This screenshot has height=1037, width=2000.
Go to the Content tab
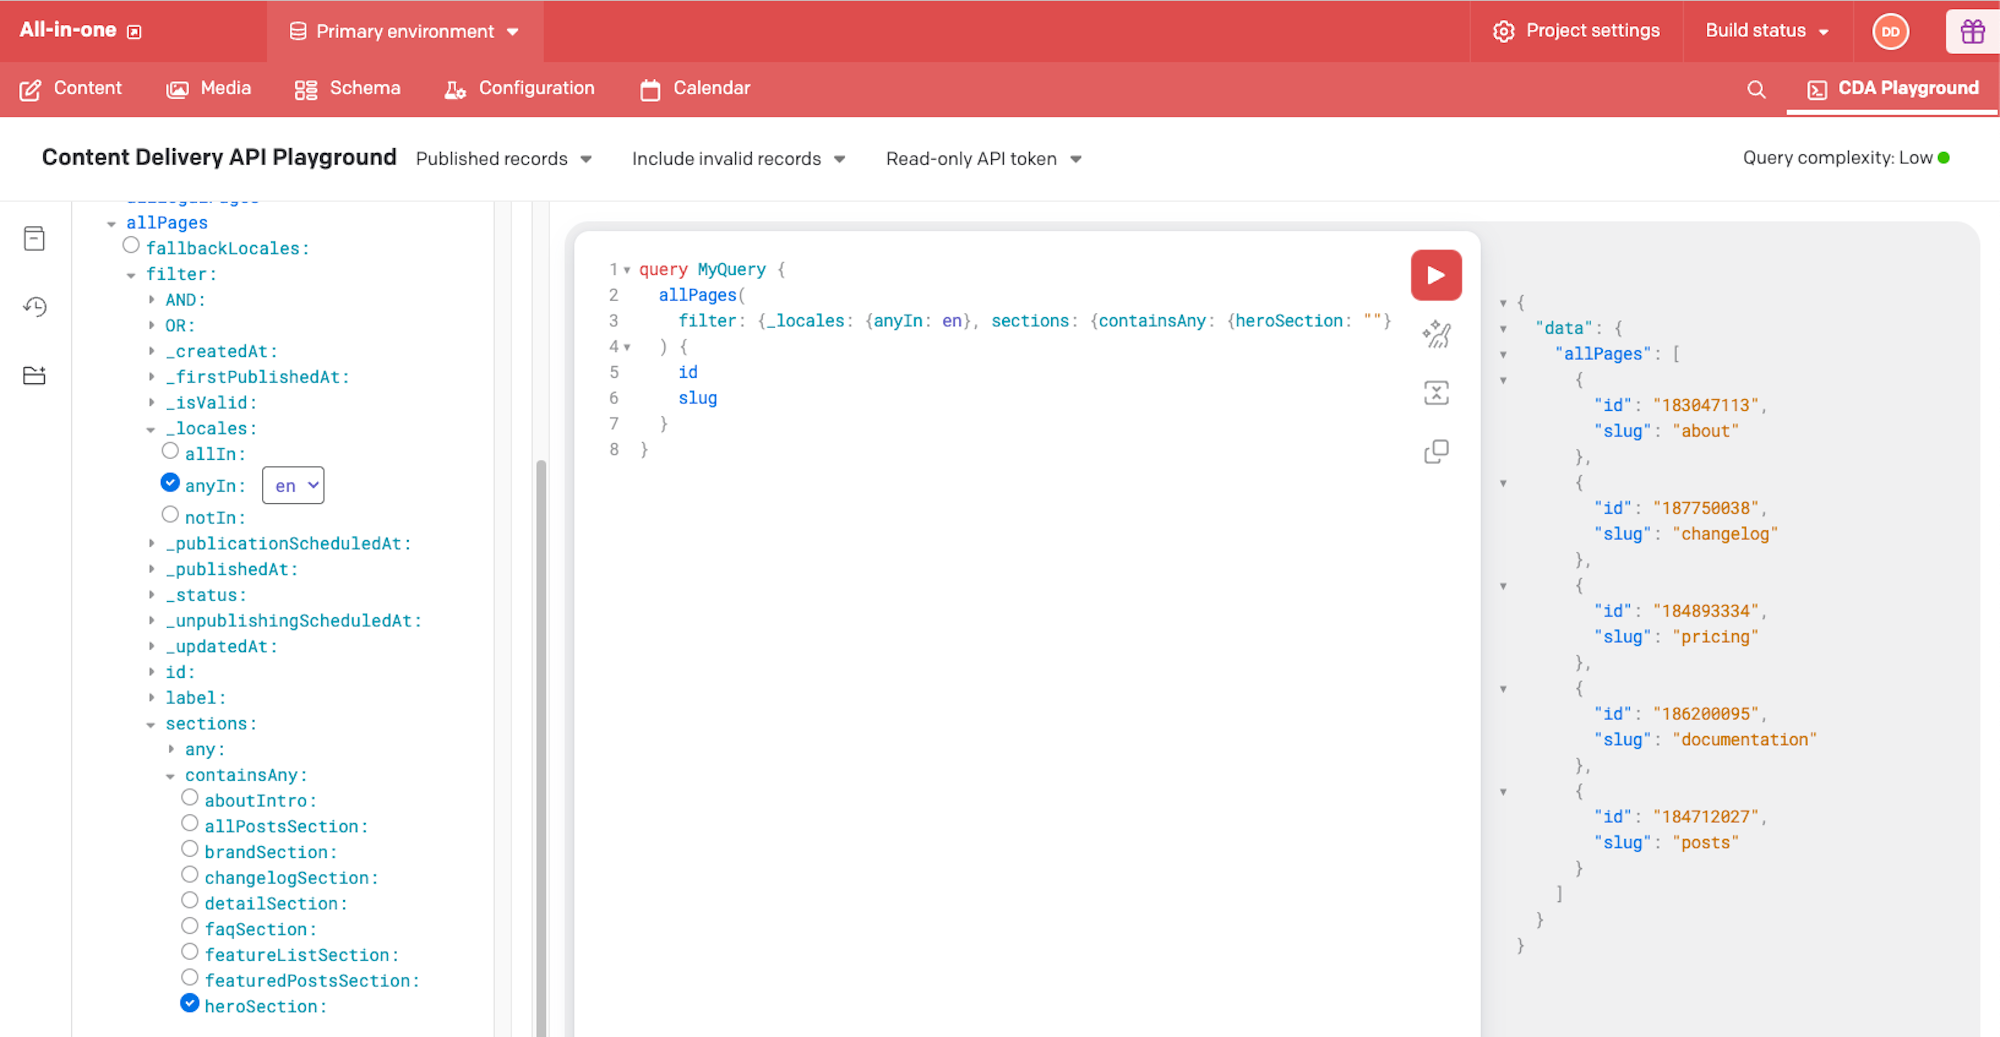click(x=70, y=89)
